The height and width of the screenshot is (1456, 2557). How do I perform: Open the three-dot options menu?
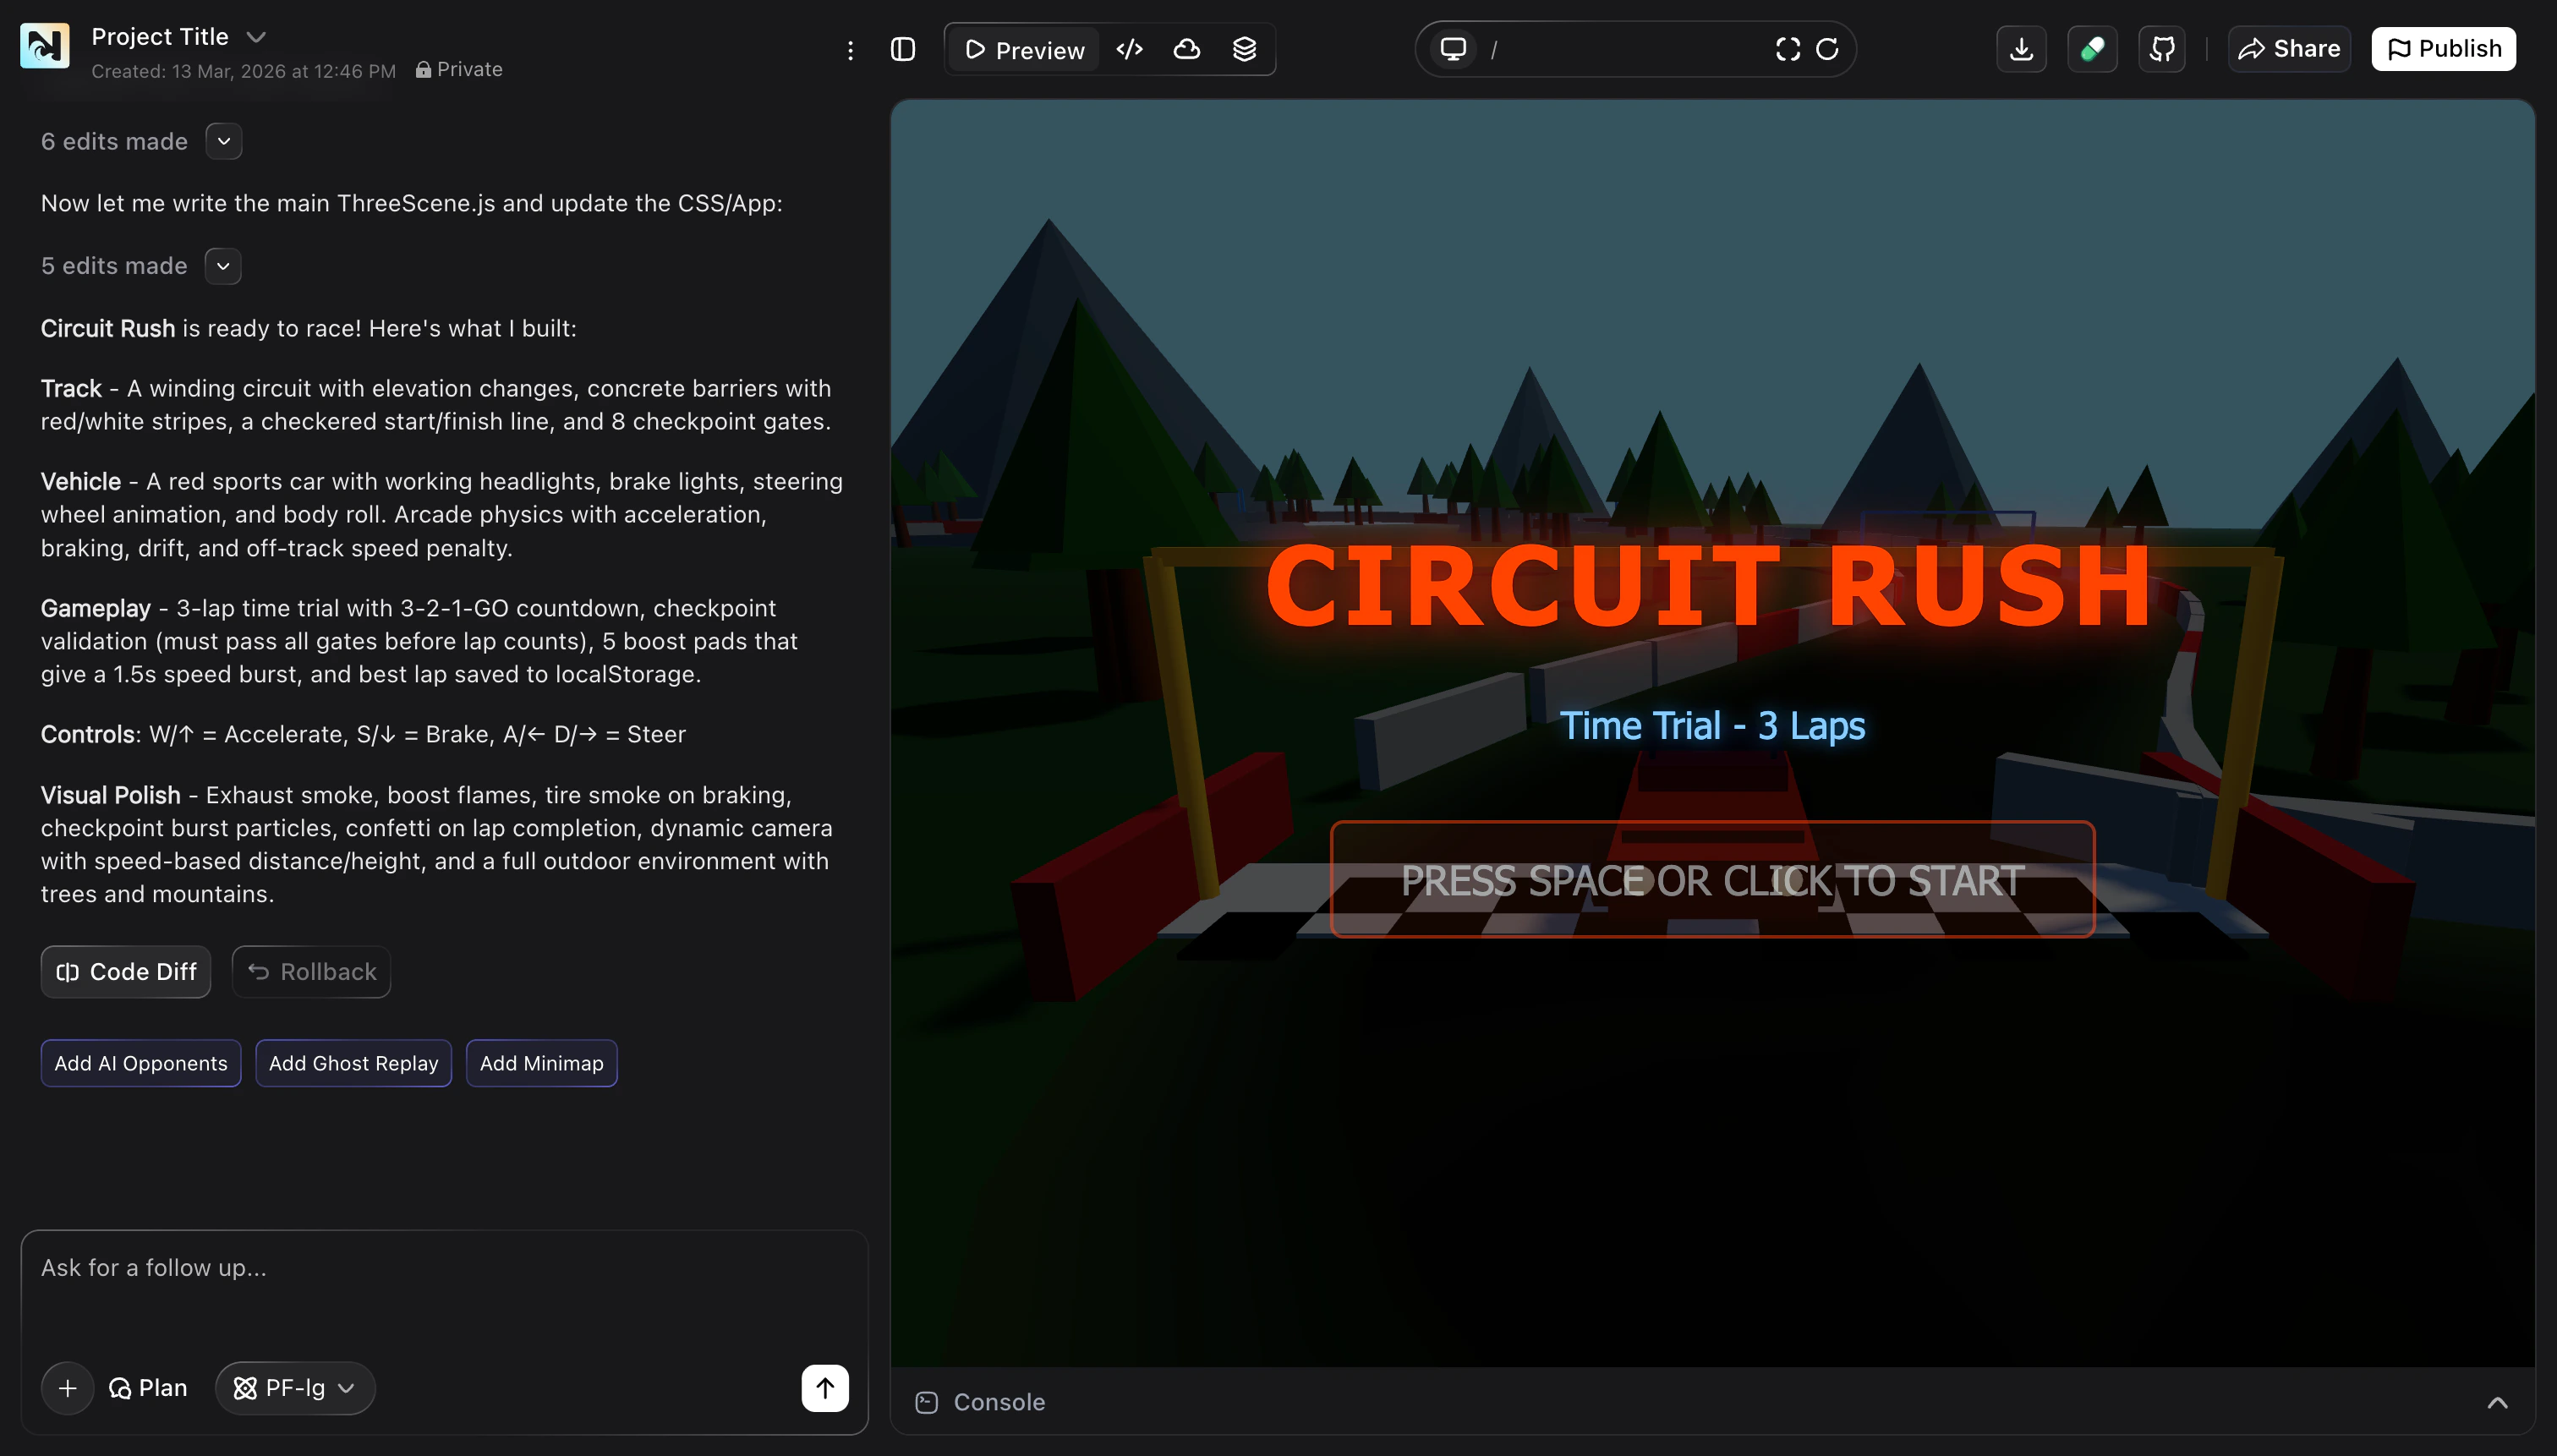(x=850, y=49)
